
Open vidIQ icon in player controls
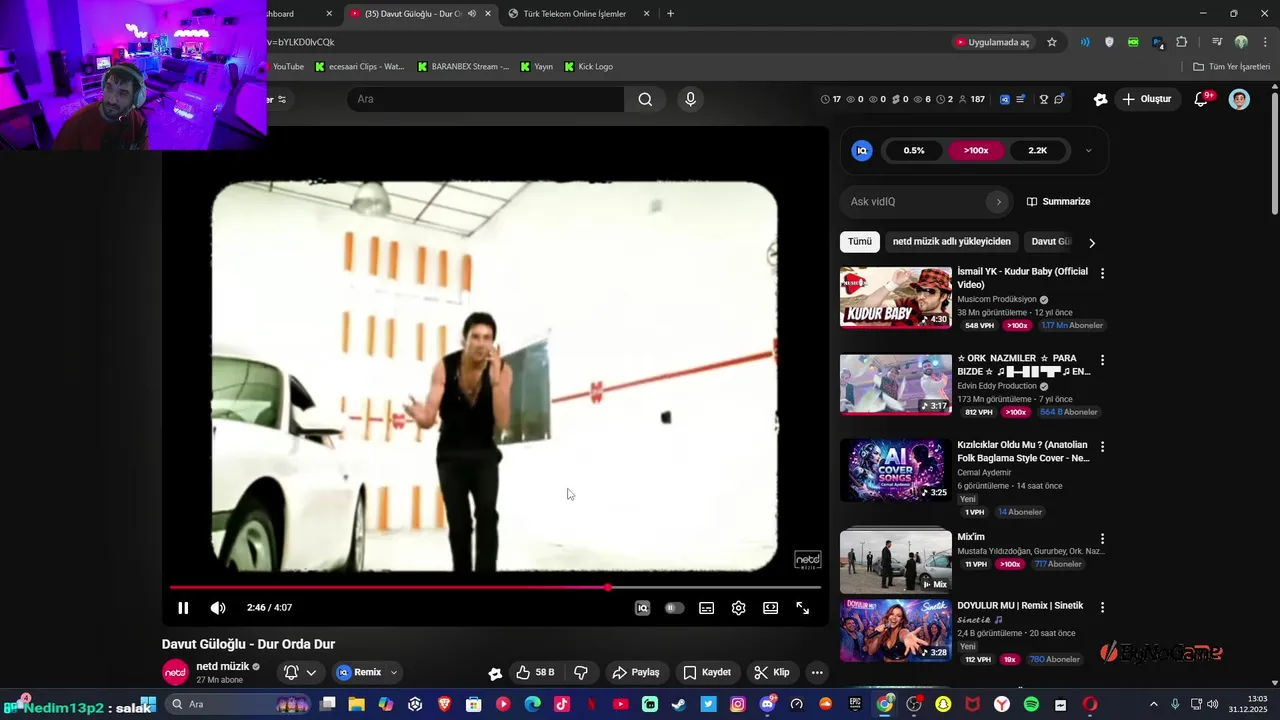click(643, 608)
